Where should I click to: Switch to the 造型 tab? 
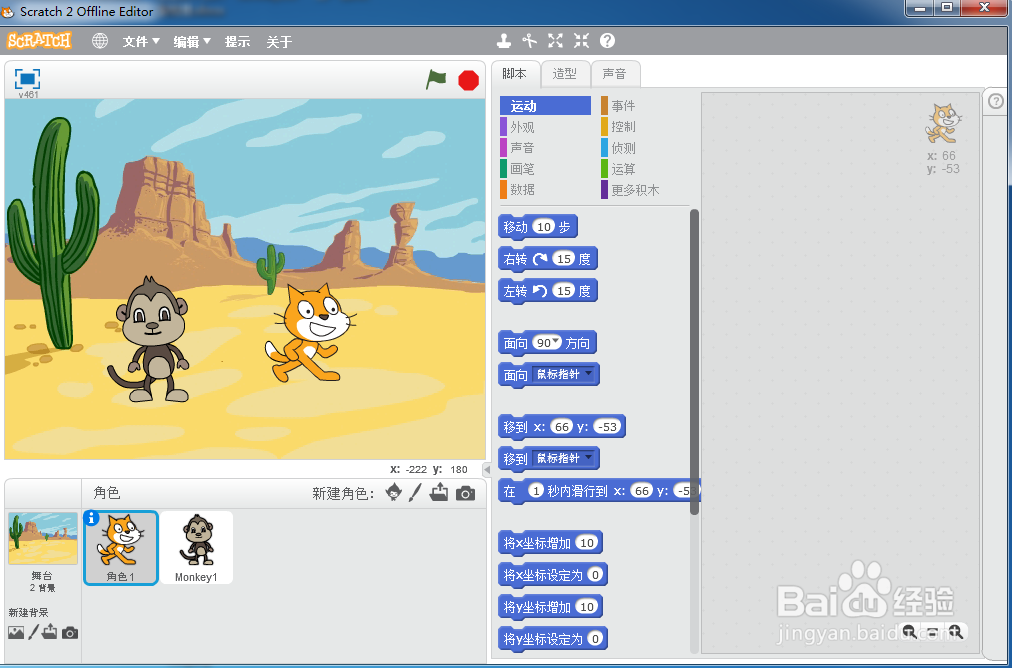point(565,74)
